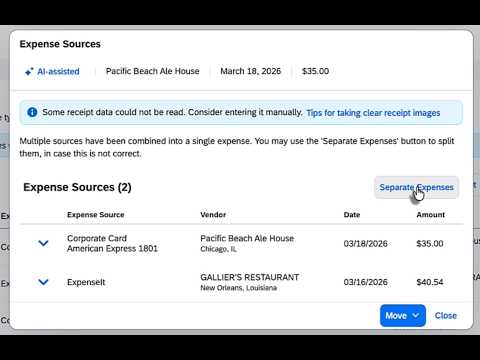The height and width of the screenshot is (360, 480).
Task: Select GALLIER'S RESTAURANT vendor cell
Action: click(x=250, y=277)
